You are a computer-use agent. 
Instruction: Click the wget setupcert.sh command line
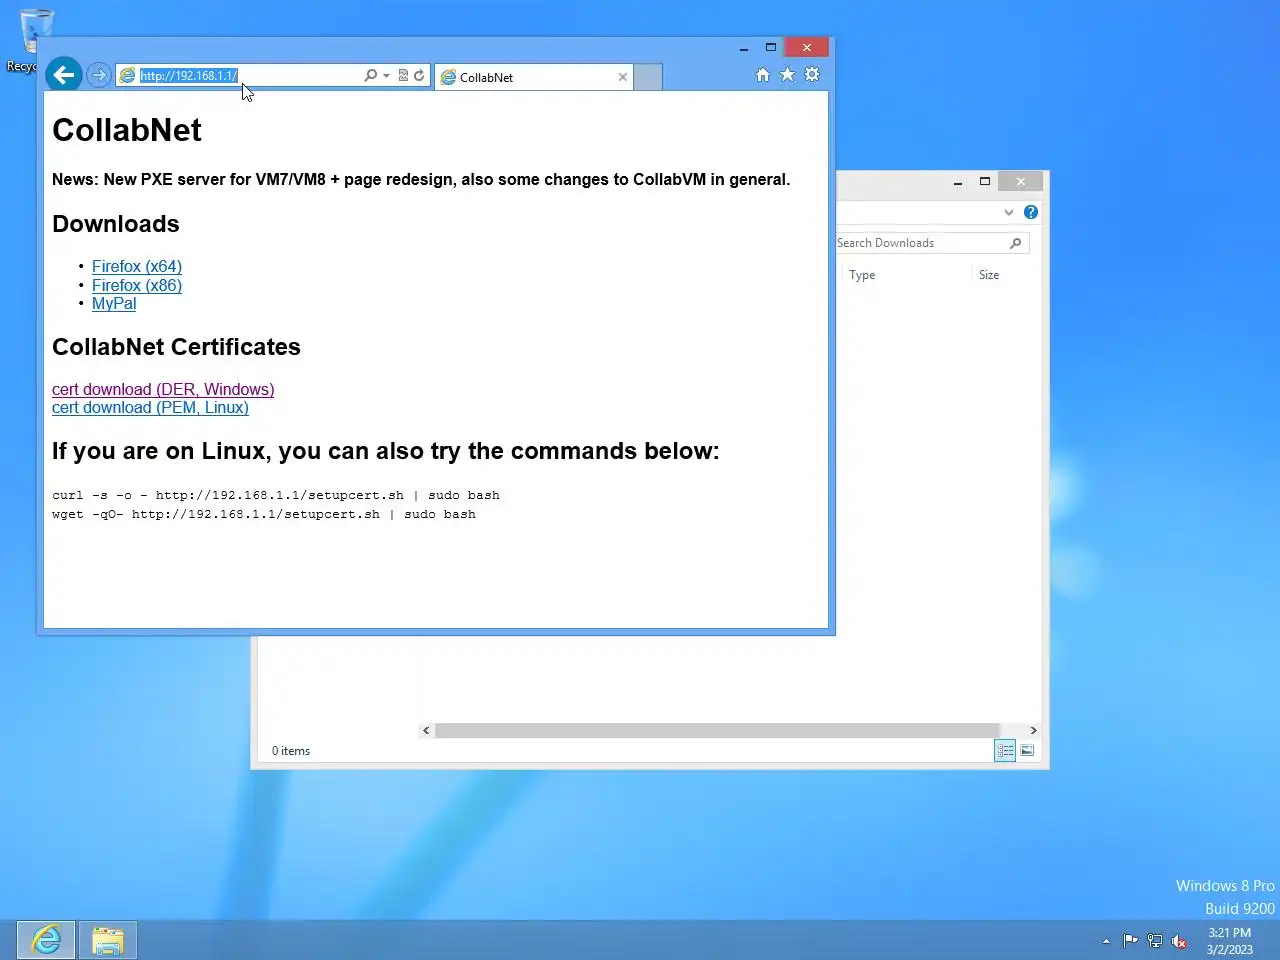click(x=264, y=514)
